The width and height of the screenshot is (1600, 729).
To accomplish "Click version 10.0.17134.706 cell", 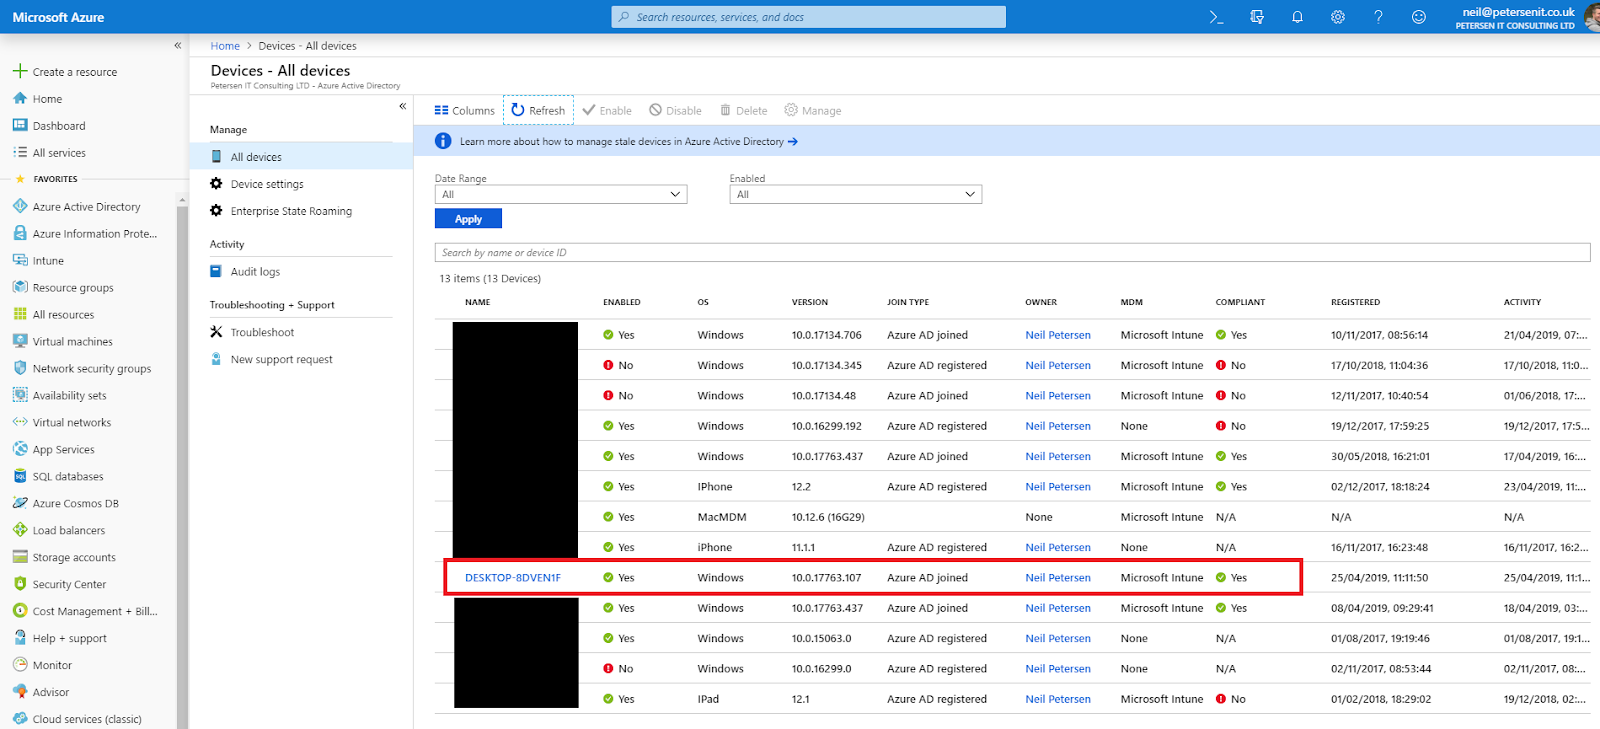I will tap(827, 335).
